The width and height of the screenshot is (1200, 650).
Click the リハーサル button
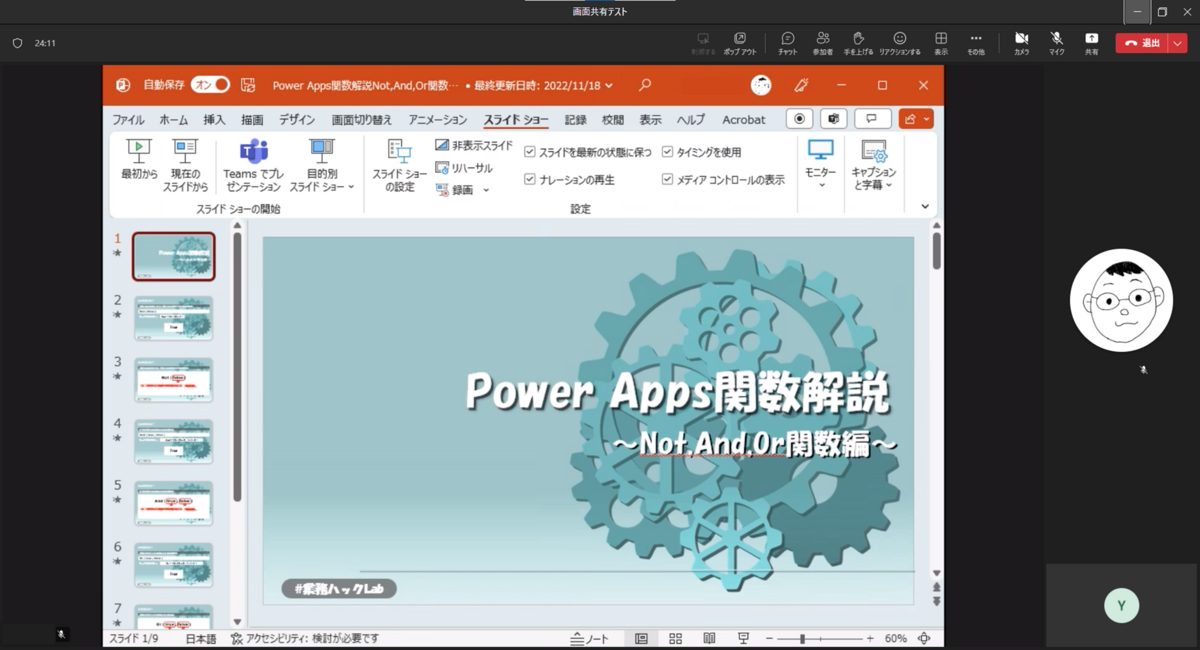point(465,168)
